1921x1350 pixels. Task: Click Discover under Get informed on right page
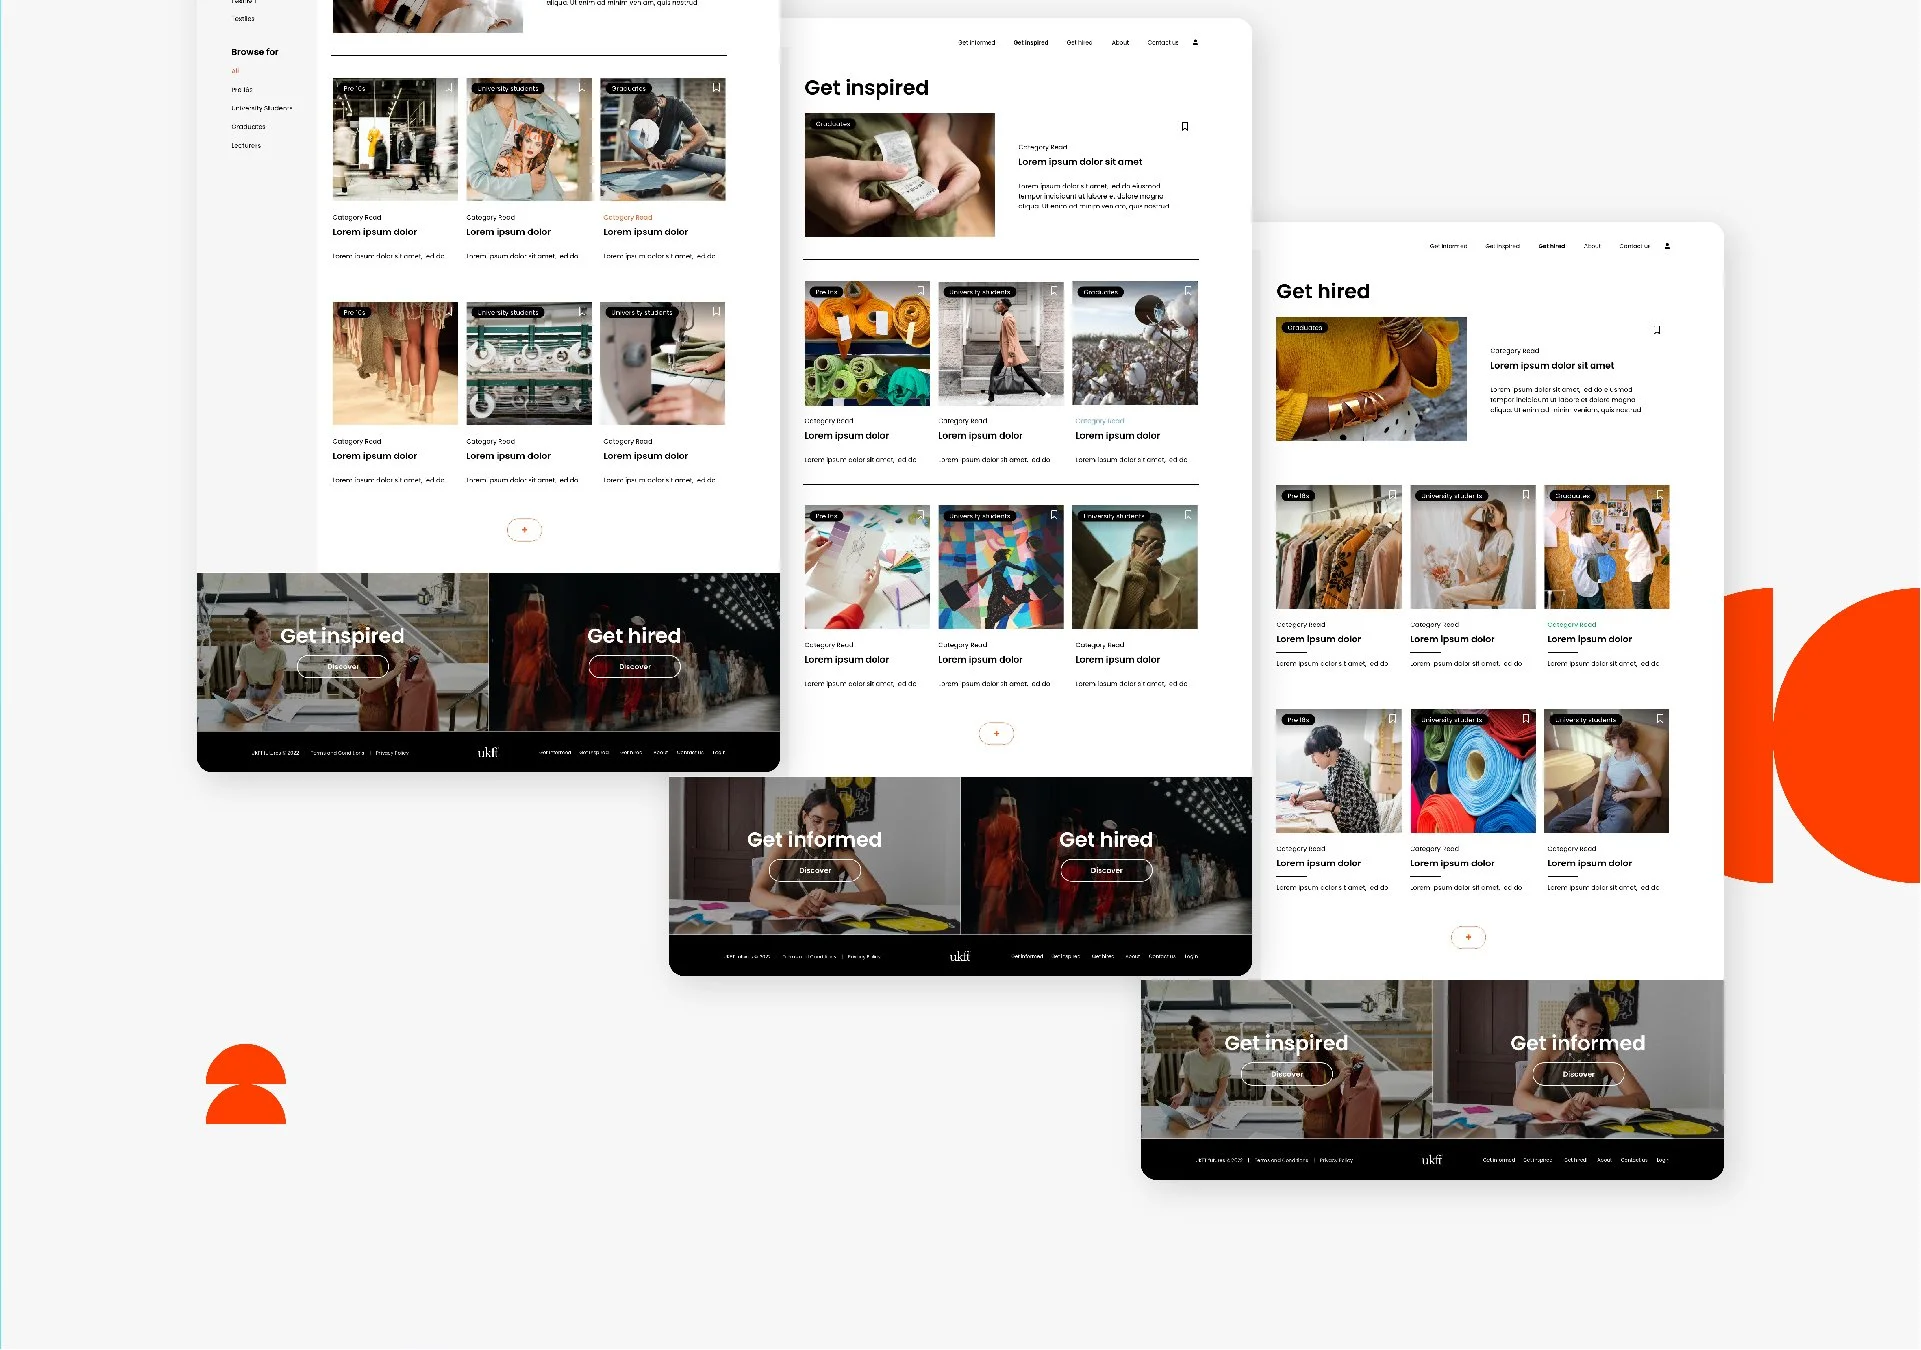pyautogui.click(x=1579, y=1075)
